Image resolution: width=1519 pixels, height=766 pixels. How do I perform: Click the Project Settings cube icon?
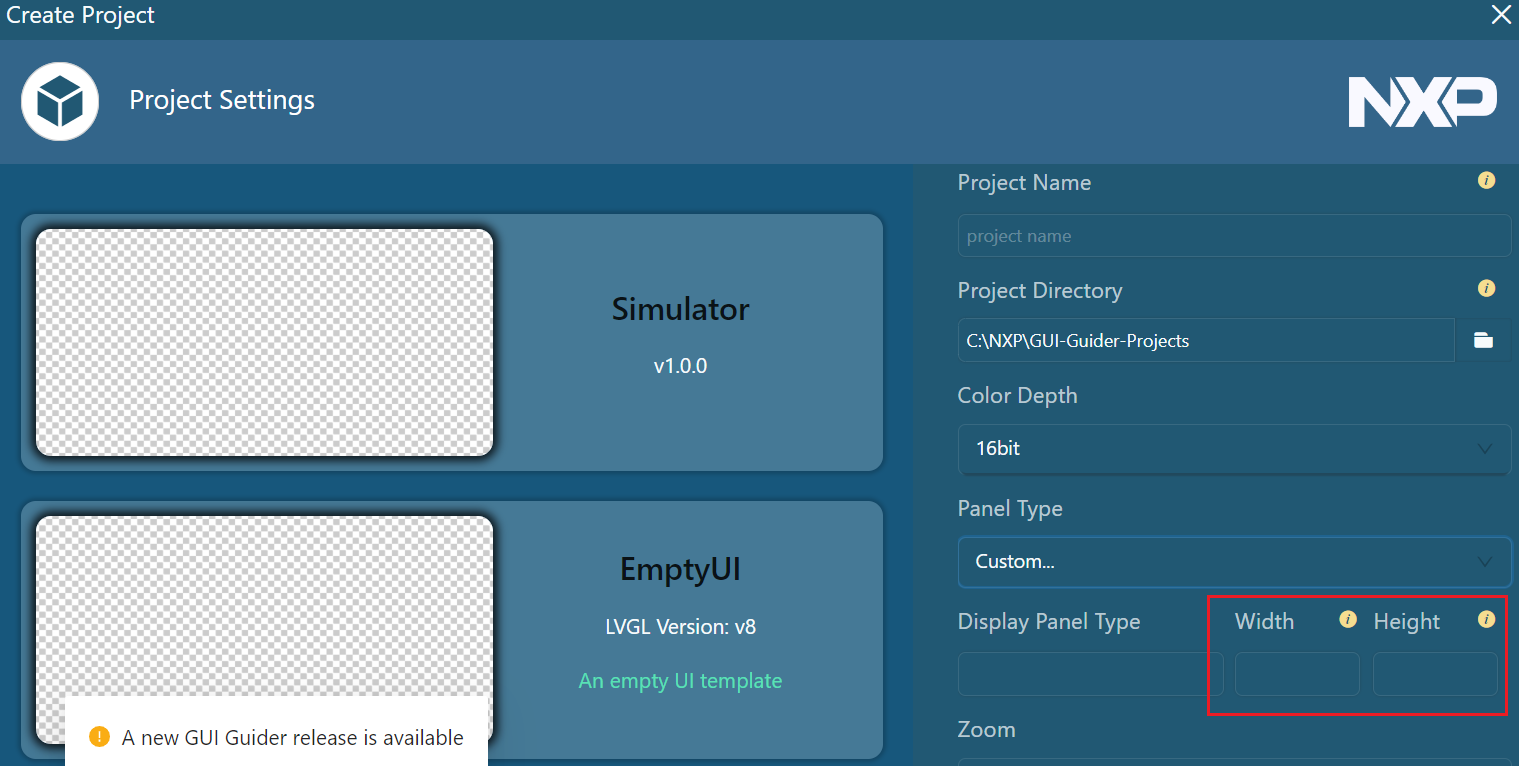(60, 101)
